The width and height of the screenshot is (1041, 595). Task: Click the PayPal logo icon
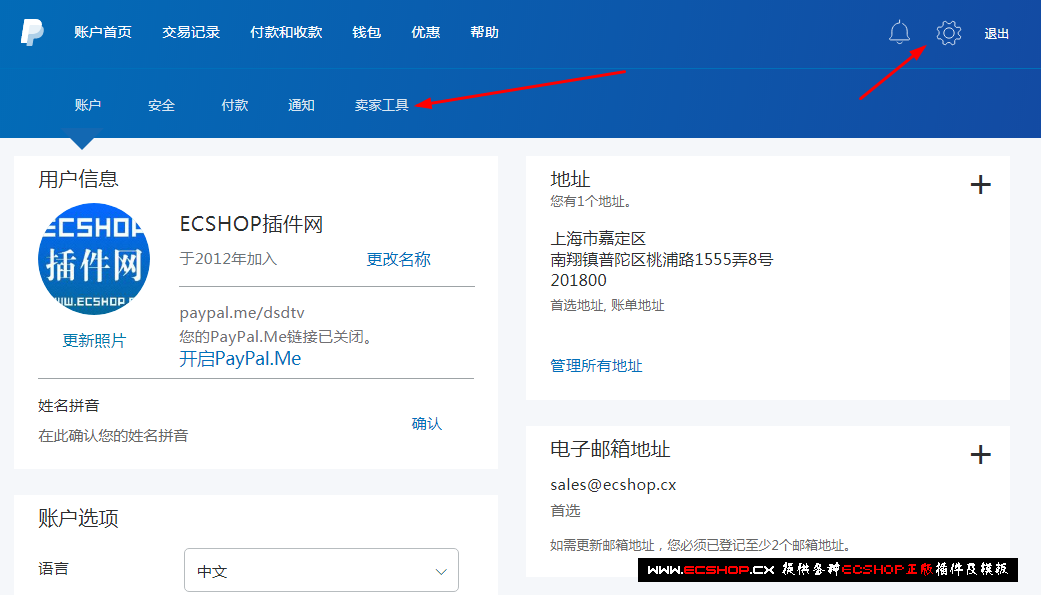tap(32, 32)
